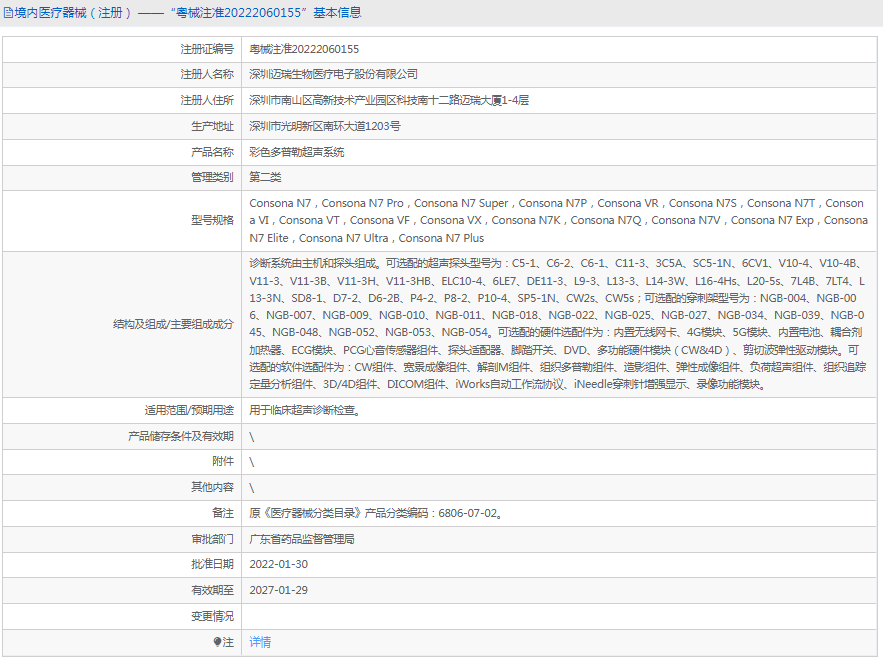
Task: Click the 产品名称 label
Action: (212, 152)
